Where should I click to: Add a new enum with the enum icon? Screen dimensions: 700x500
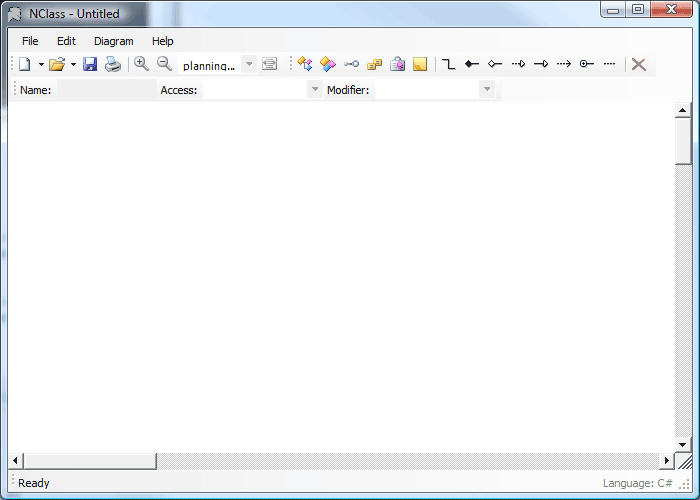374,64
